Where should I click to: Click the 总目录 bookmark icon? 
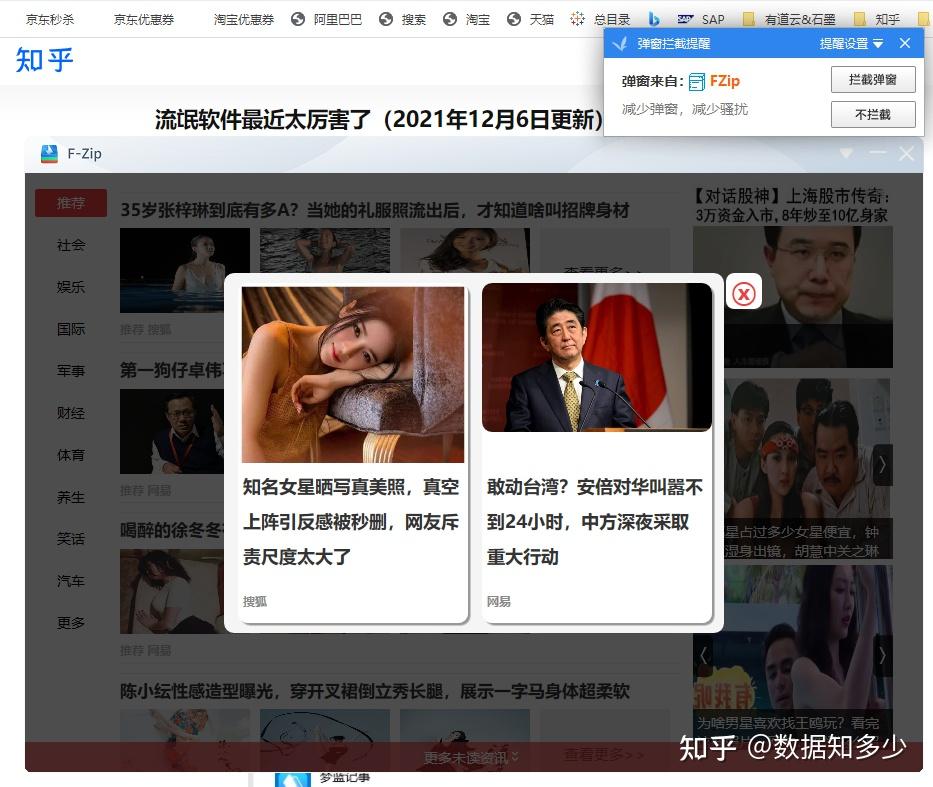[577, 19]
